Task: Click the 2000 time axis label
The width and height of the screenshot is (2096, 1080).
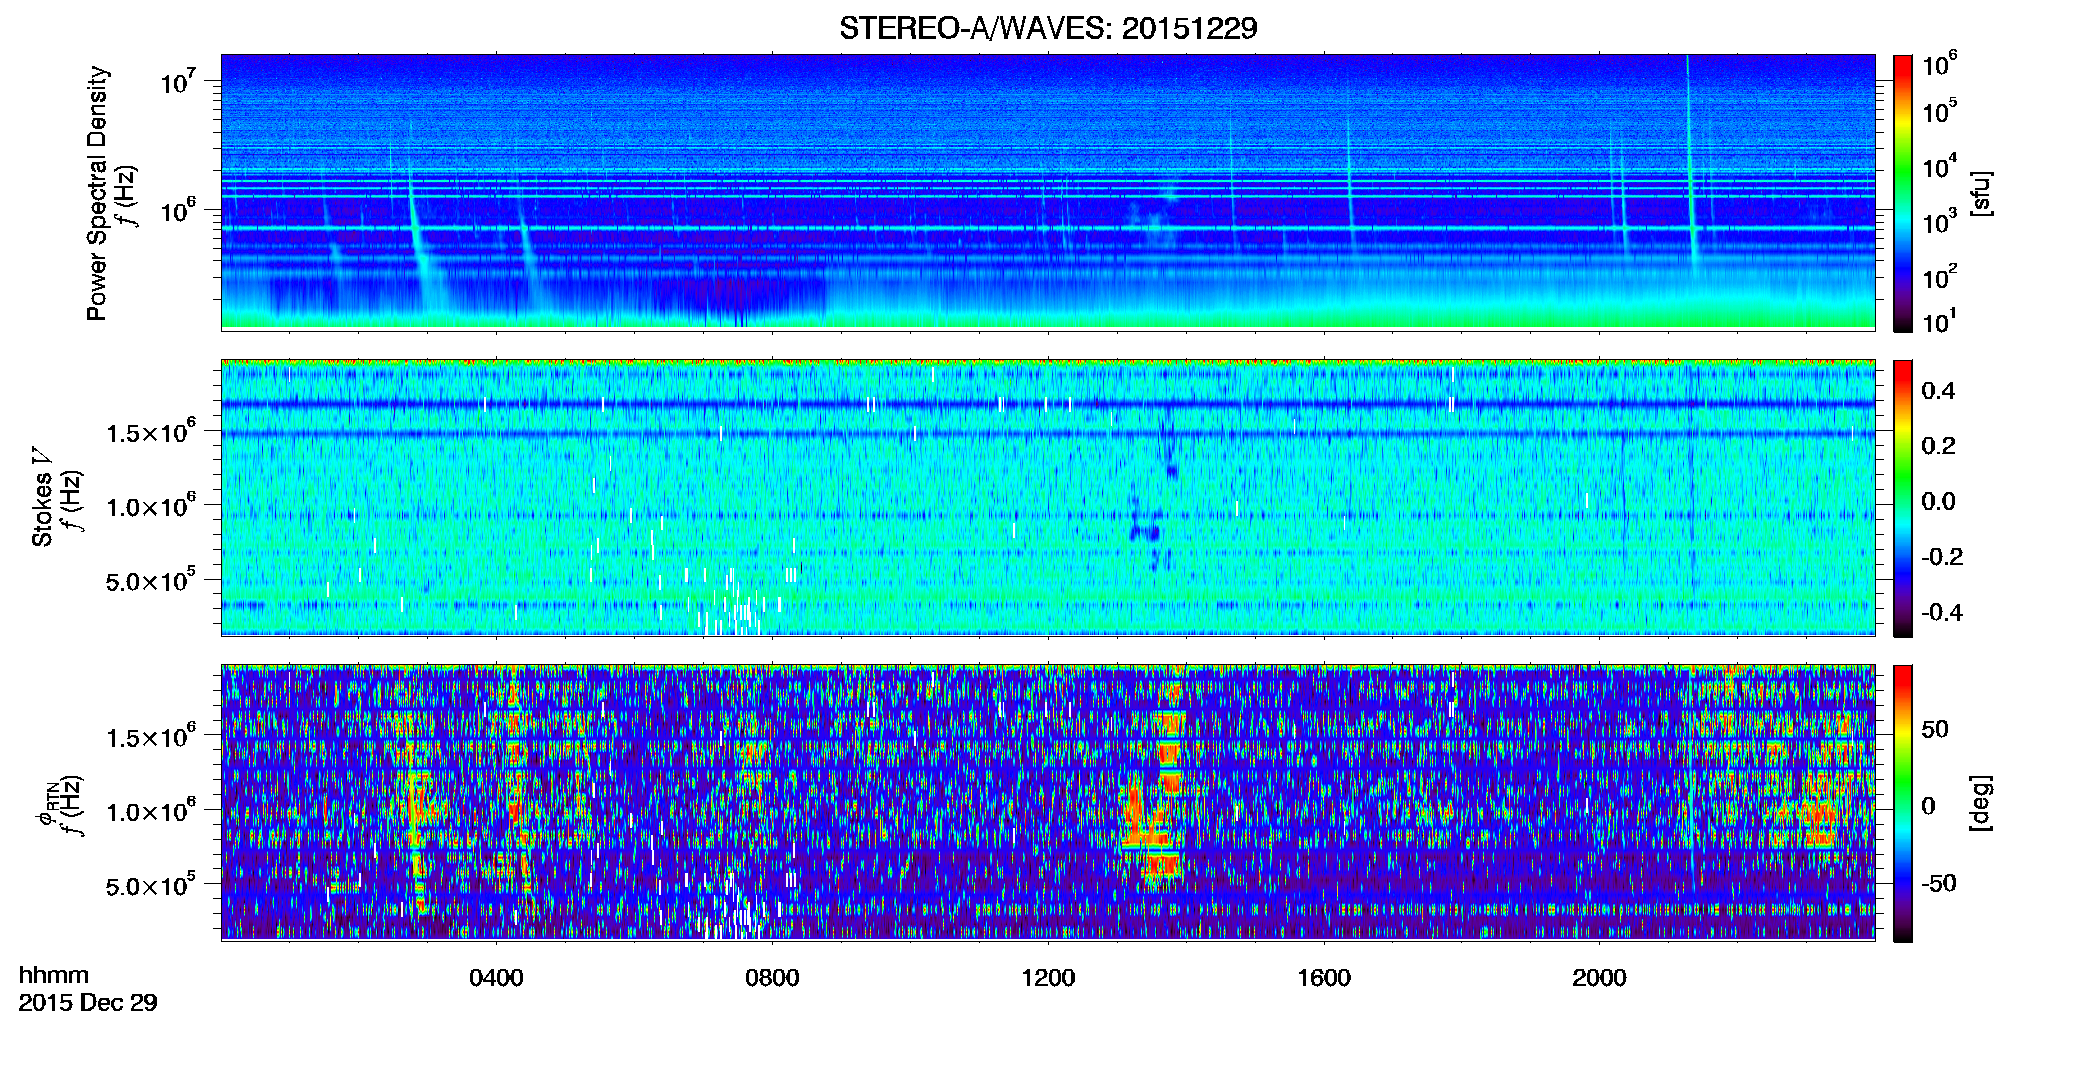Action: coord(1599,977)
